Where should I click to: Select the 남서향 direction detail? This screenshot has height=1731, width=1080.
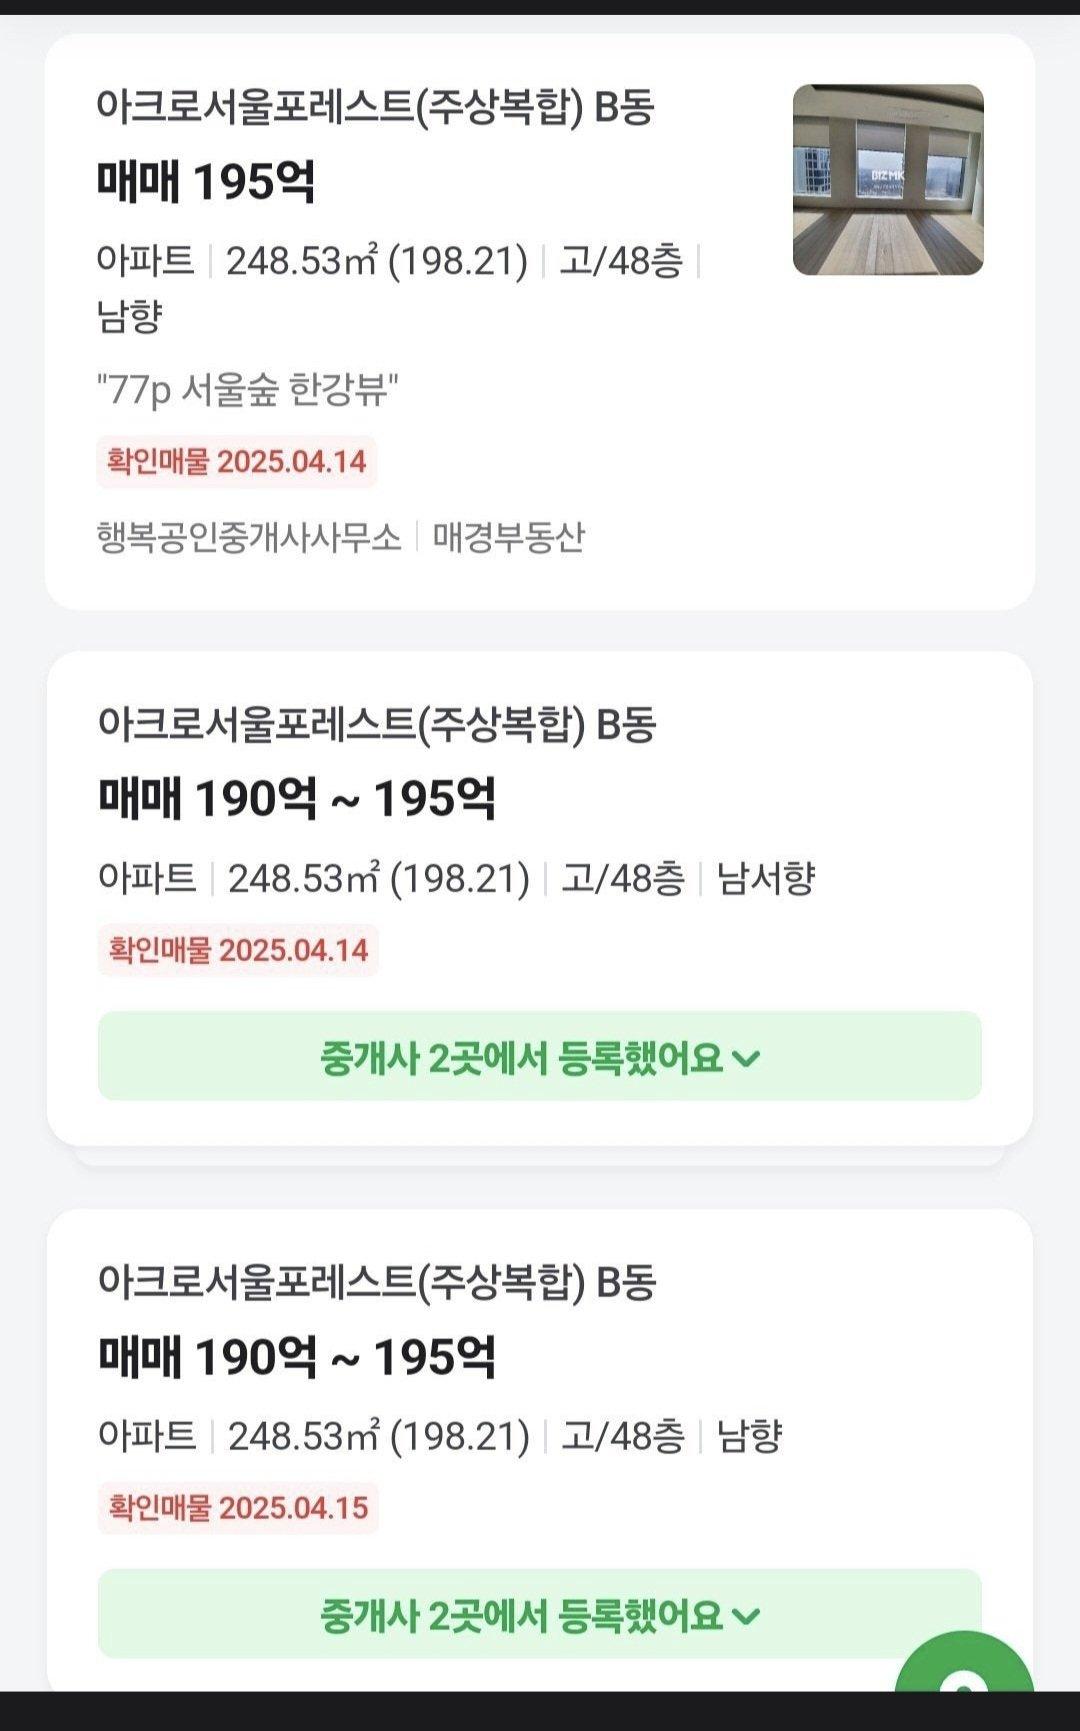766,878
